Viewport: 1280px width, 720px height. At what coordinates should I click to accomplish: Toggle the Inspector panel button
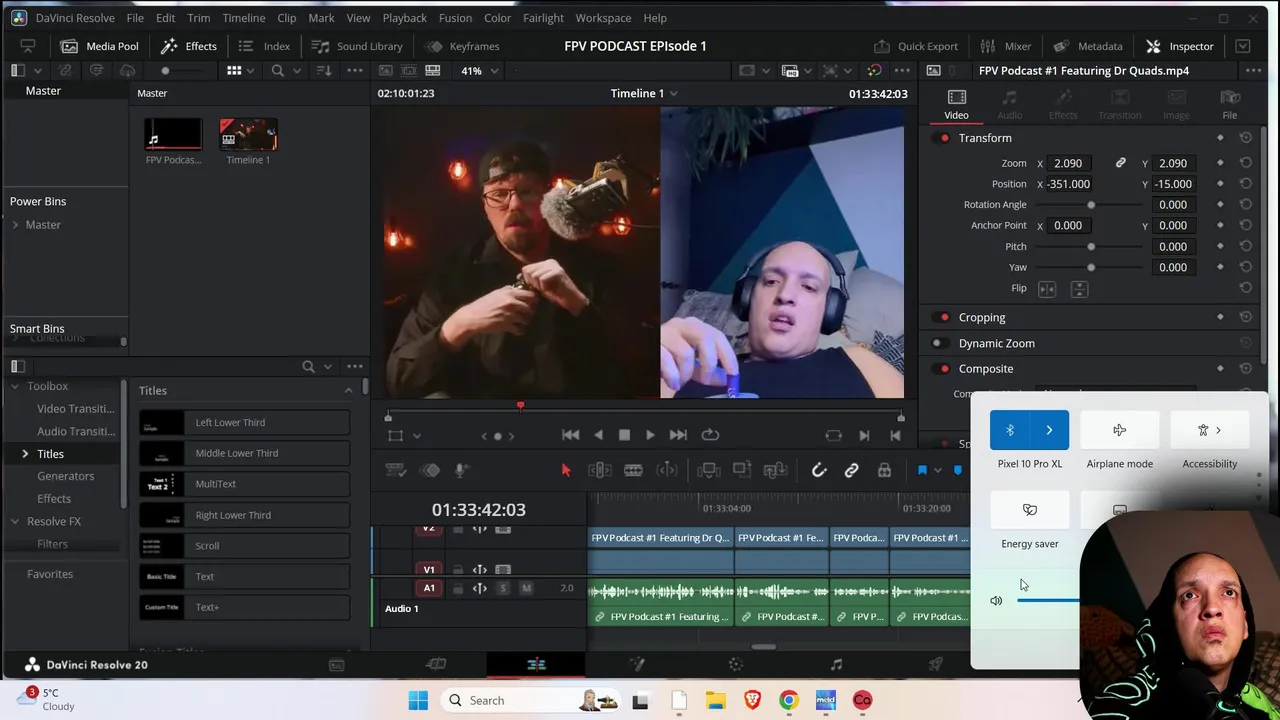(x=1179, y=46)
